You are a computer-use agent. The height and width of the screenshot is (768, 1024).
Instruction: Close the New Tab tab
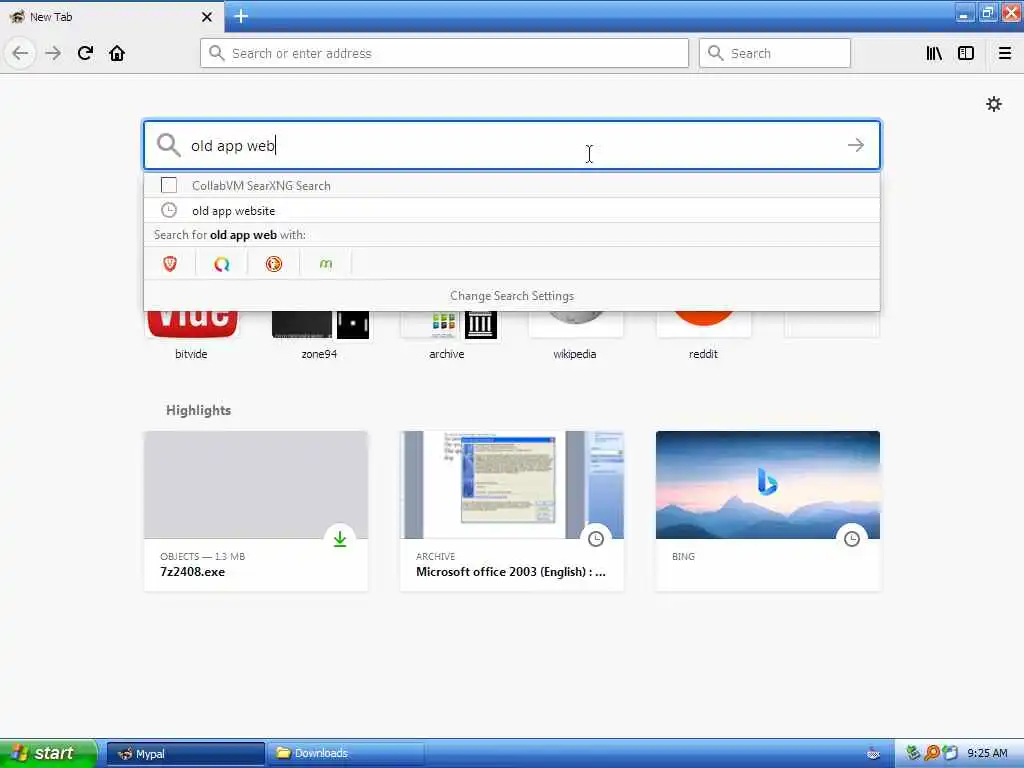[x=207, y=17]
